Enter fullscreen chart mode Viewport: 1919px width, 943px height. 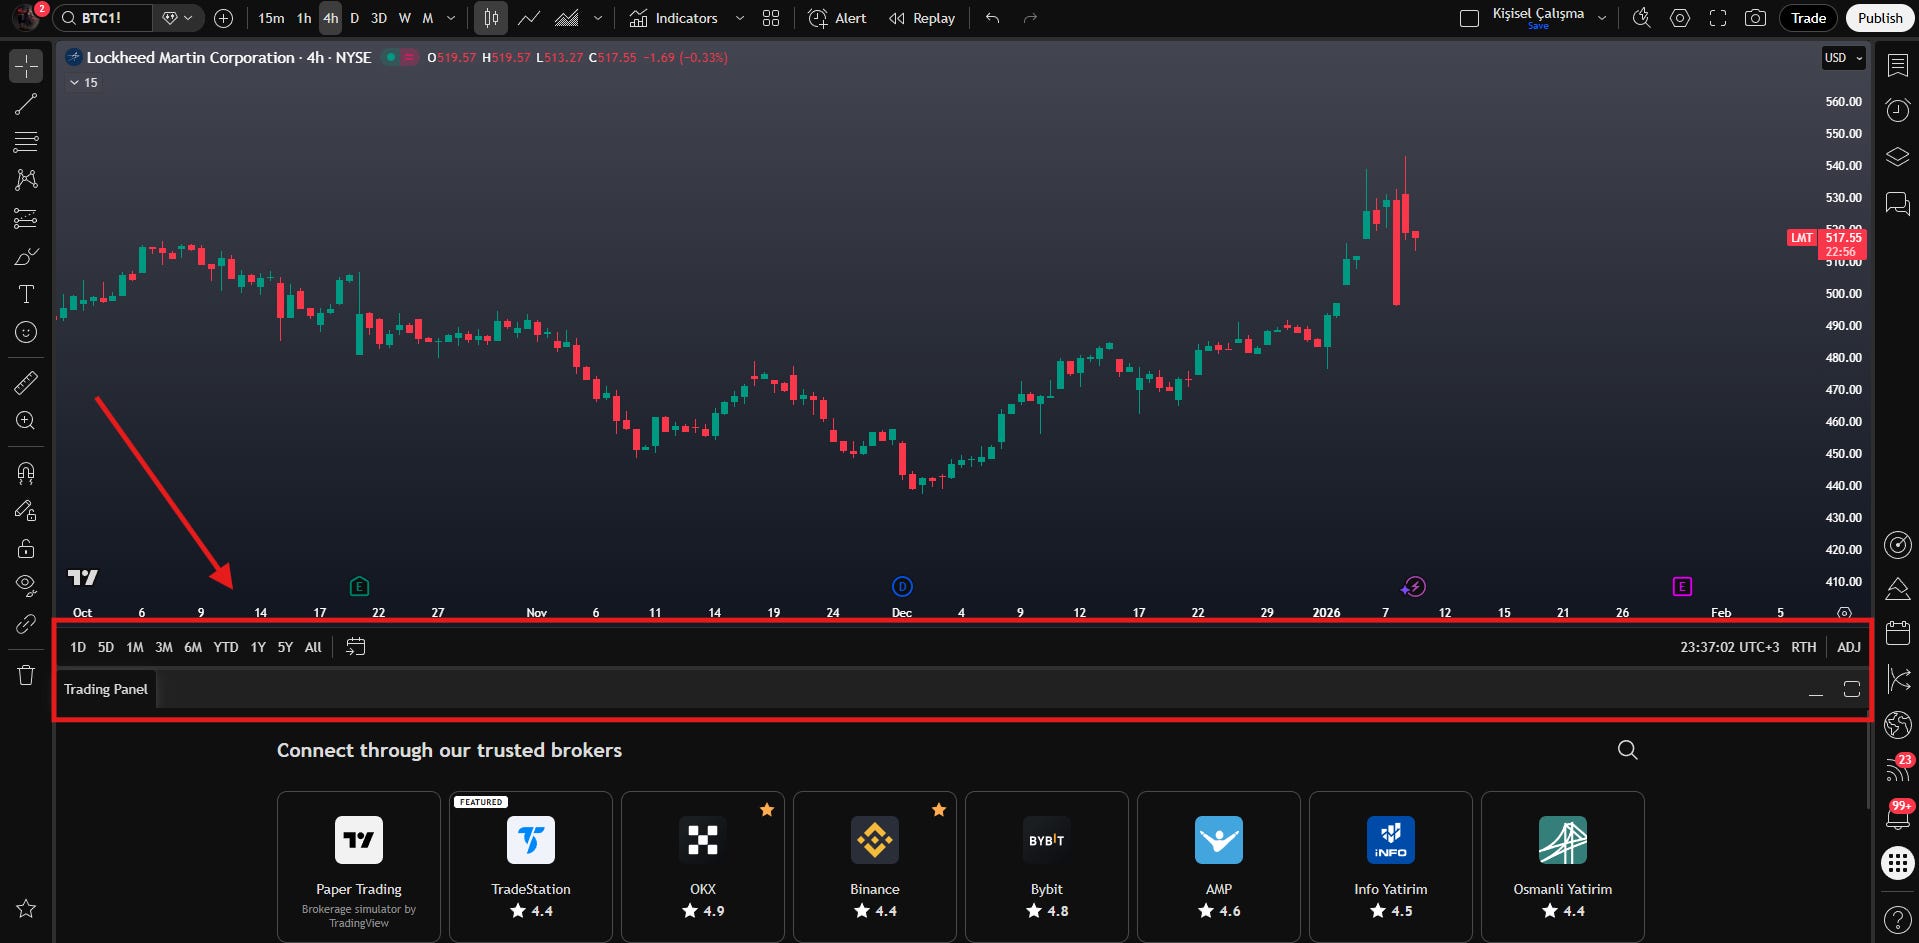[x=1718, y=18]
